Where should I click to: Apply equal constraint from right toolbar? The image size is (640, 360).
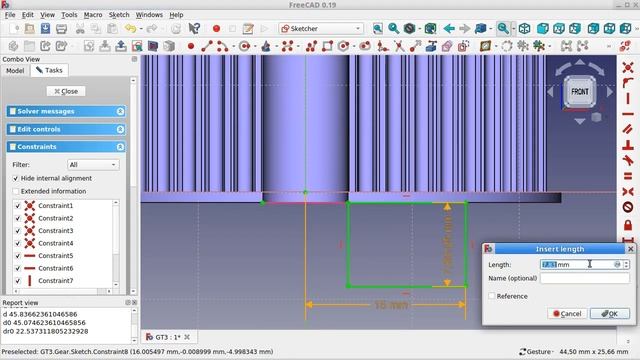tap(628, 176)
